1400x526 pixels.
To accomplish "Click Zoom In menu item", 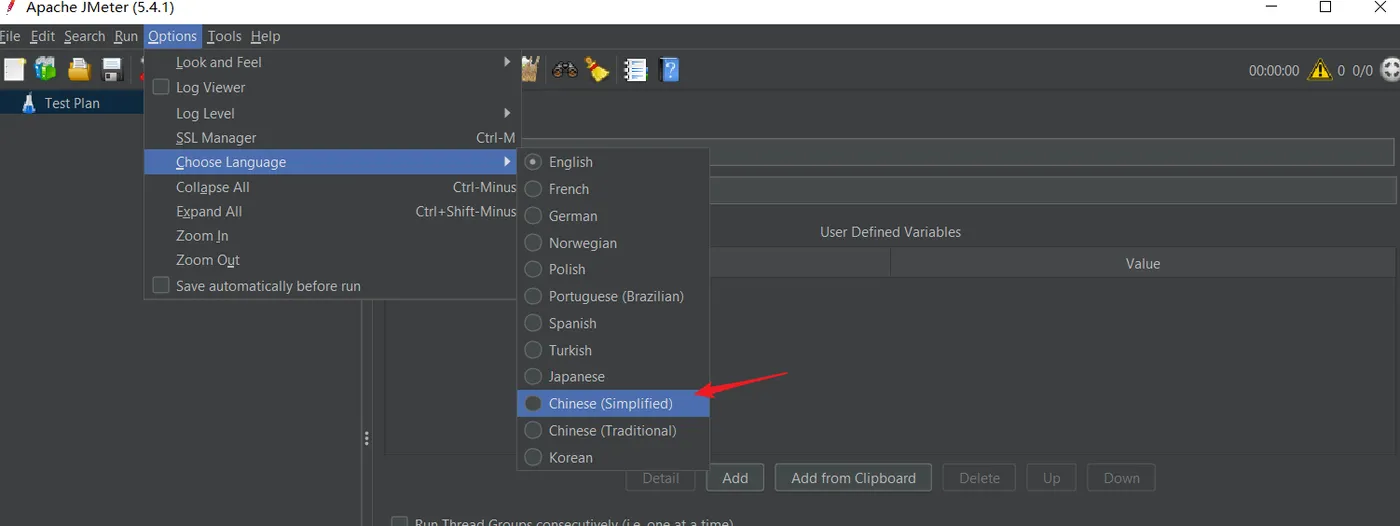I will [x=331, y=236].
